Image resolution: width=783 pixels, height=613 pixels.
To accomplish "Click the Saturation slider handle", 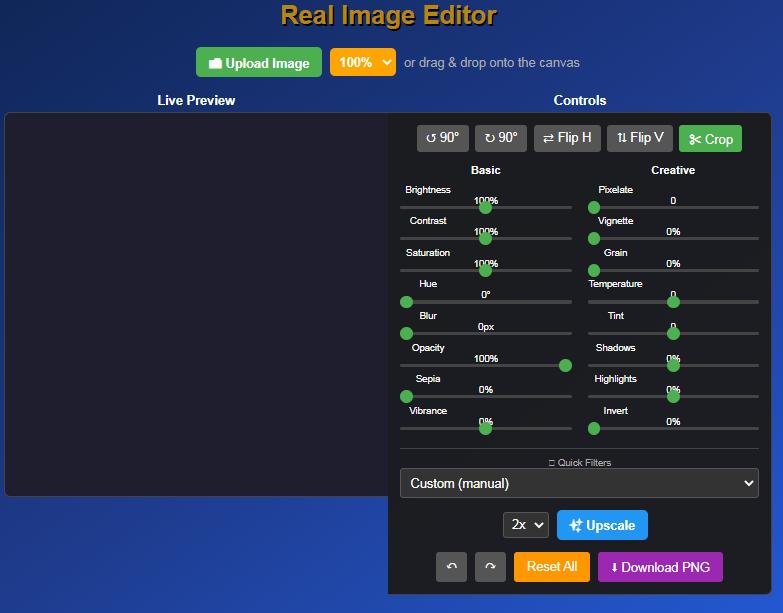I will coord(485,271).
